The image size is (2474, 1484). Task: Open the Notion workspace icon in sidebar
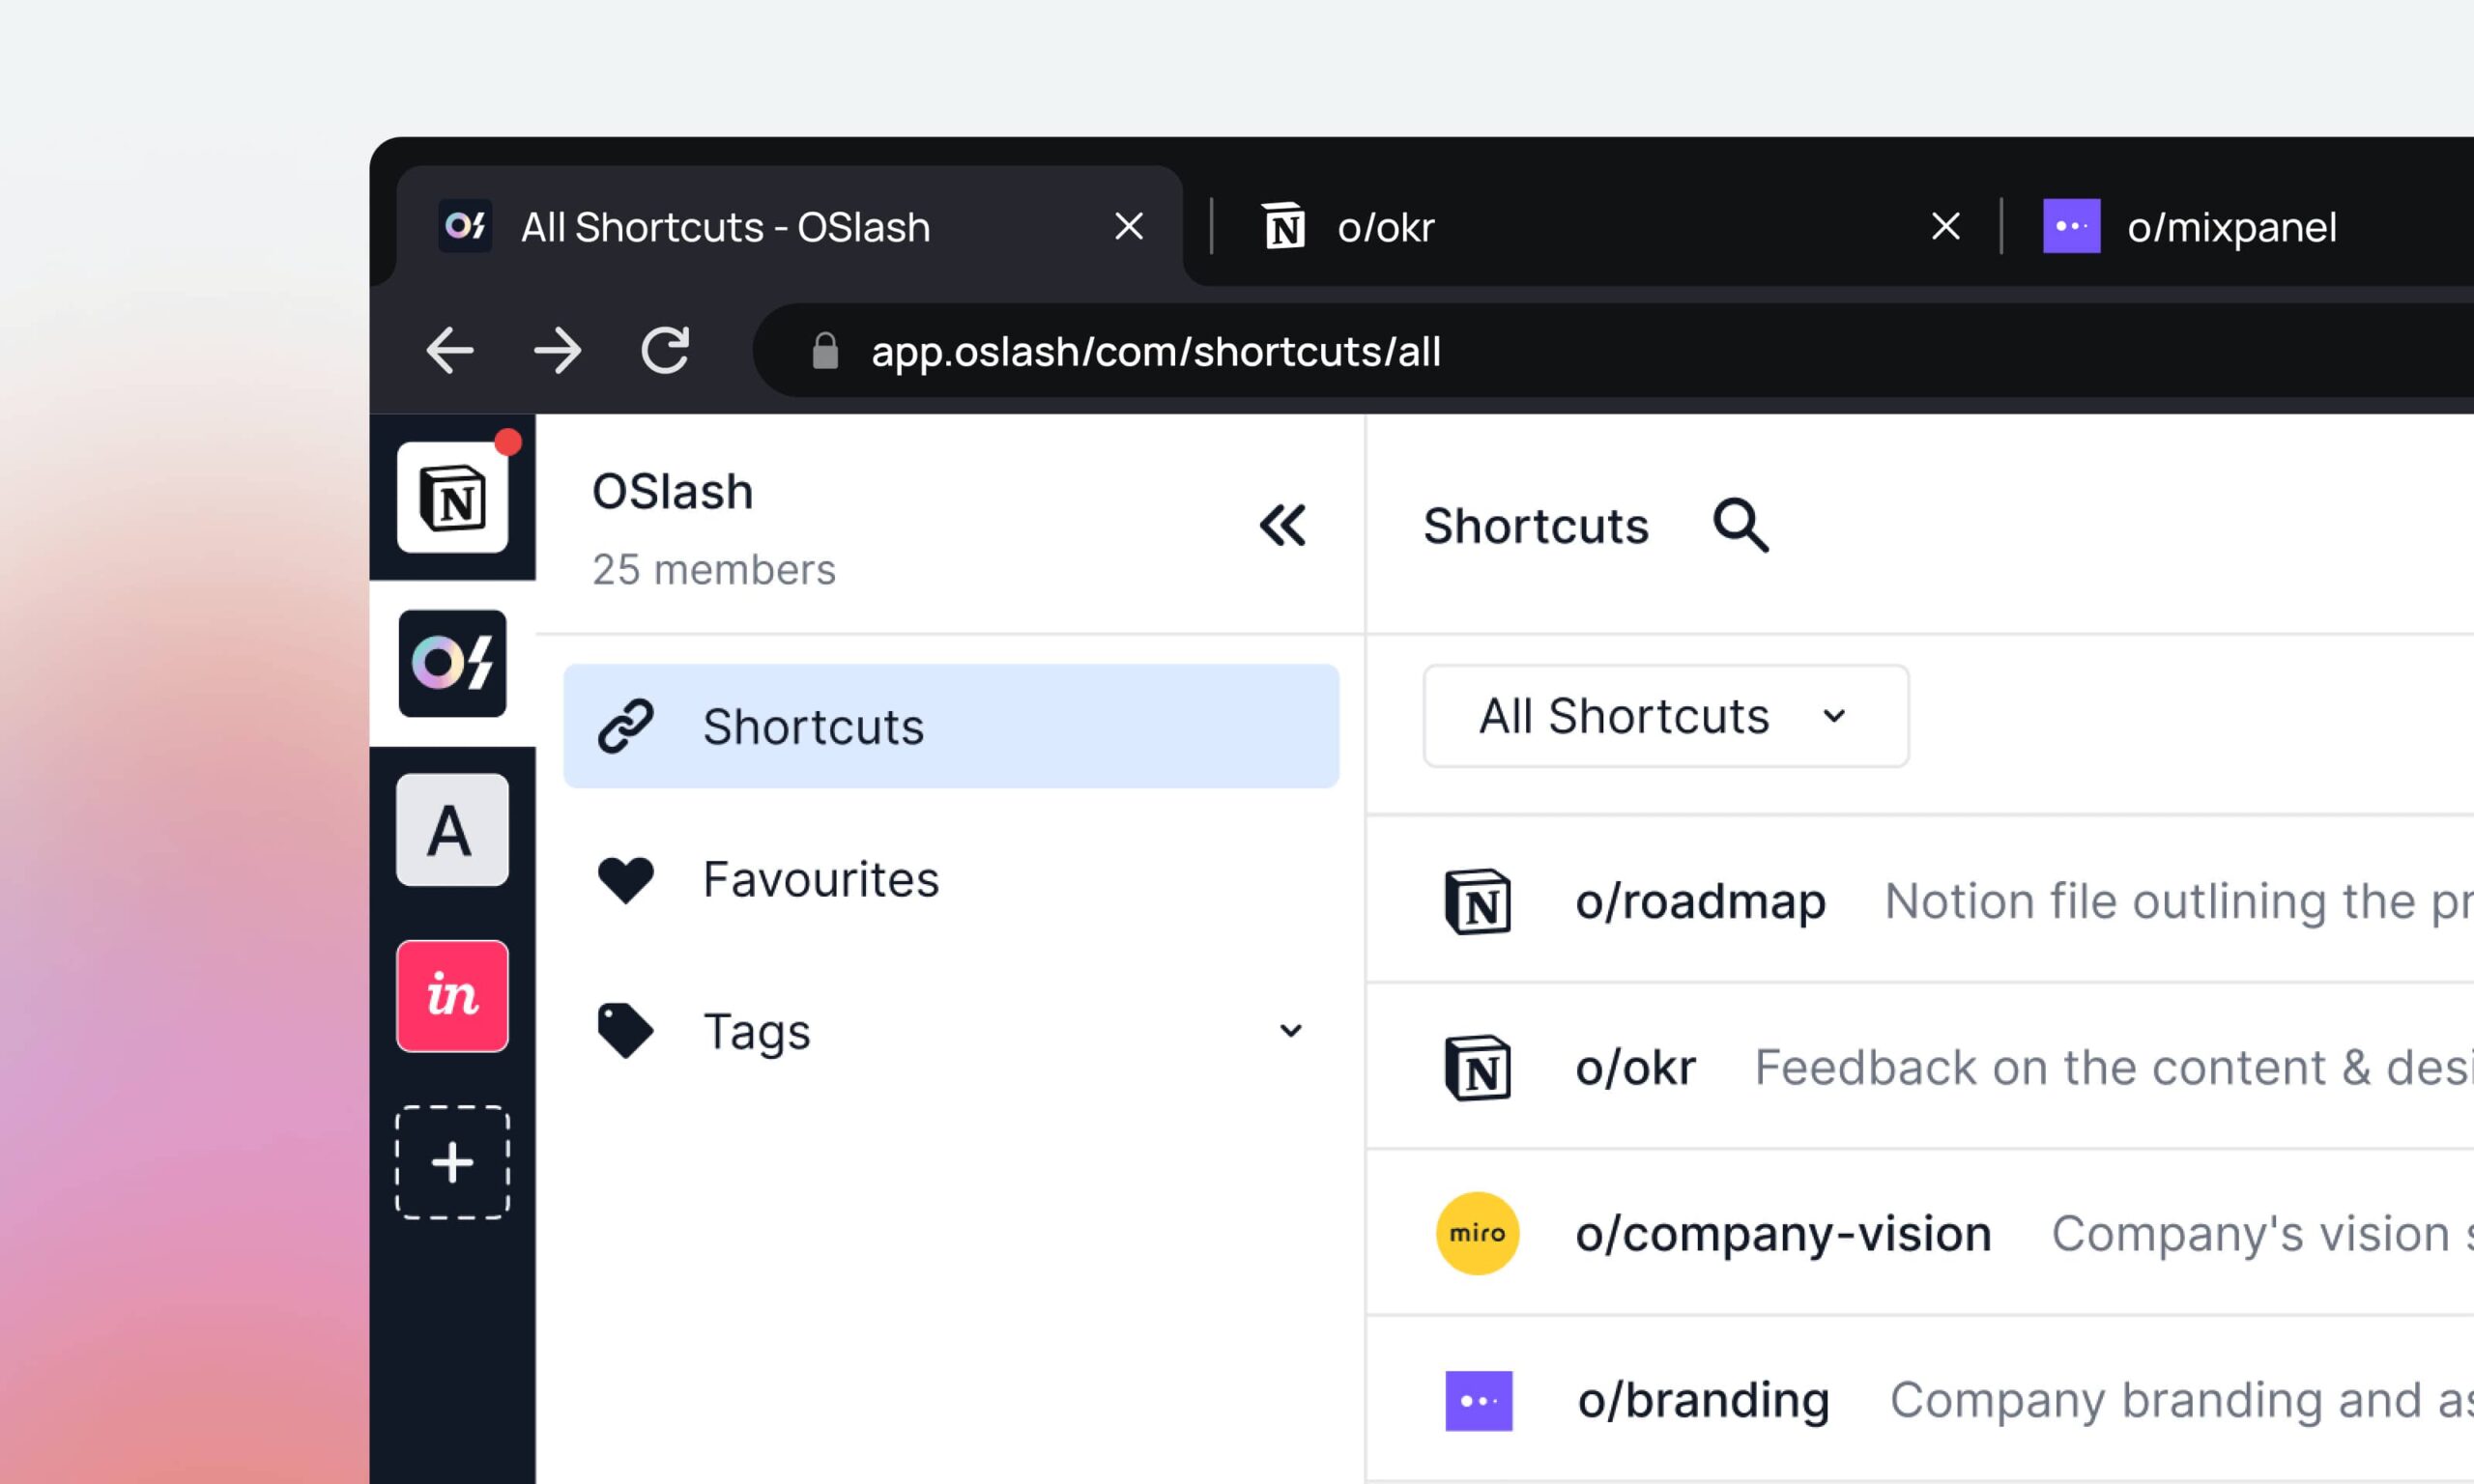(x=453, y=497)
